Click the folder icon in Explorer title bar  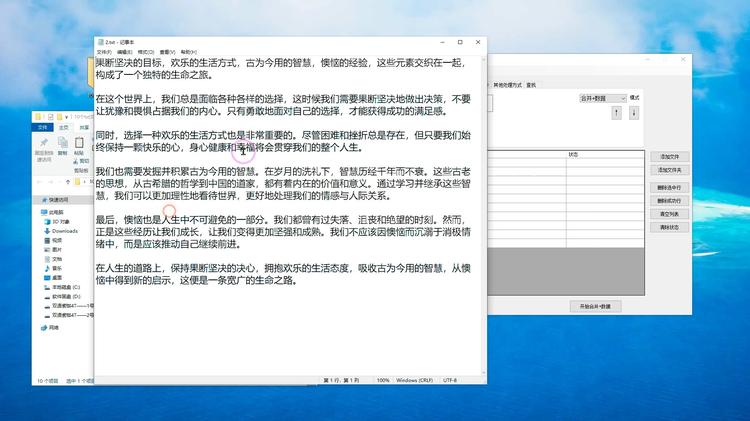click(38, 117)
